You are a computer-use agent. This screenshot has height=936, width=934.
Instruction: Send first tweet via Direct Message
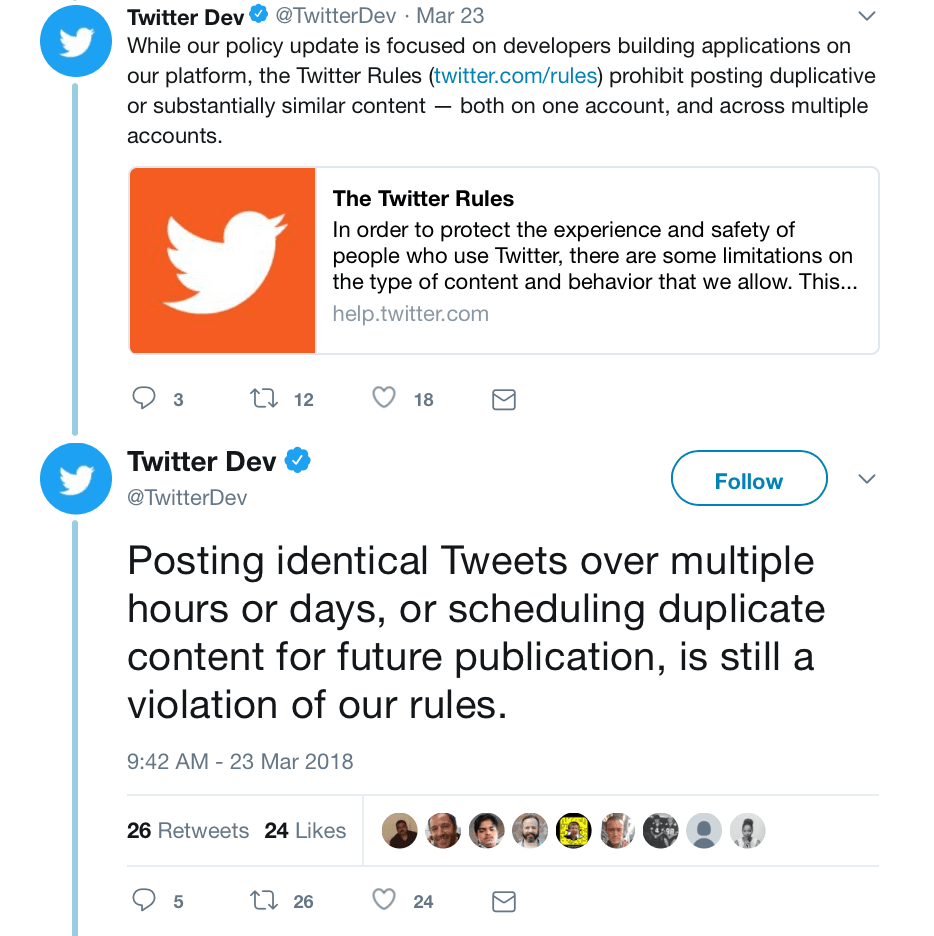coord(504,400)
